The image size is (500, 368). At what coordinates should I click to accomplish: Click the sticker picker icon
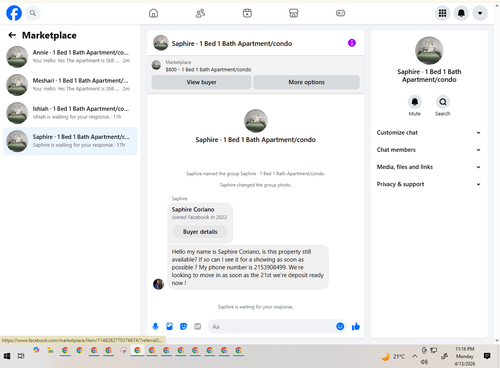click(183, 326)
